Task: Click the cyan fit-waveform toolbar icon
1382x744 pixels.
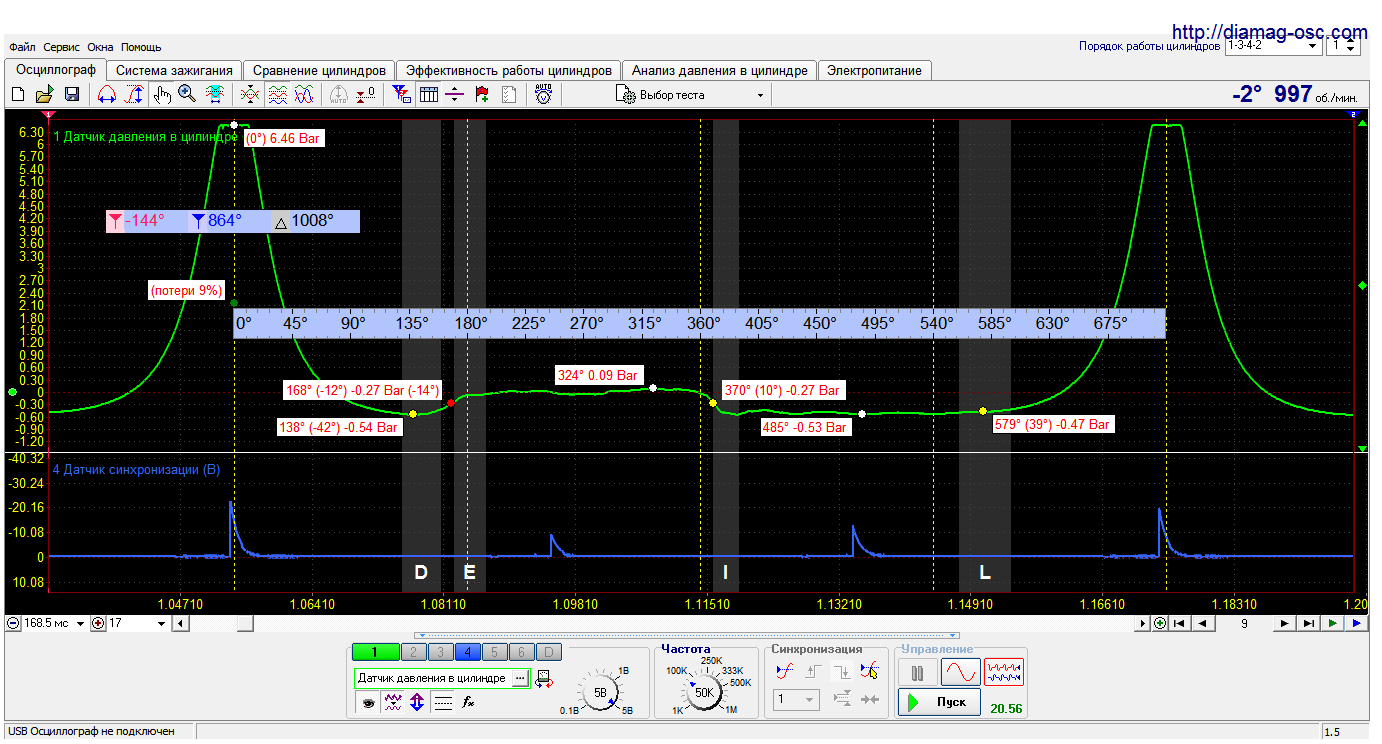Action: (x=214, y=94)
